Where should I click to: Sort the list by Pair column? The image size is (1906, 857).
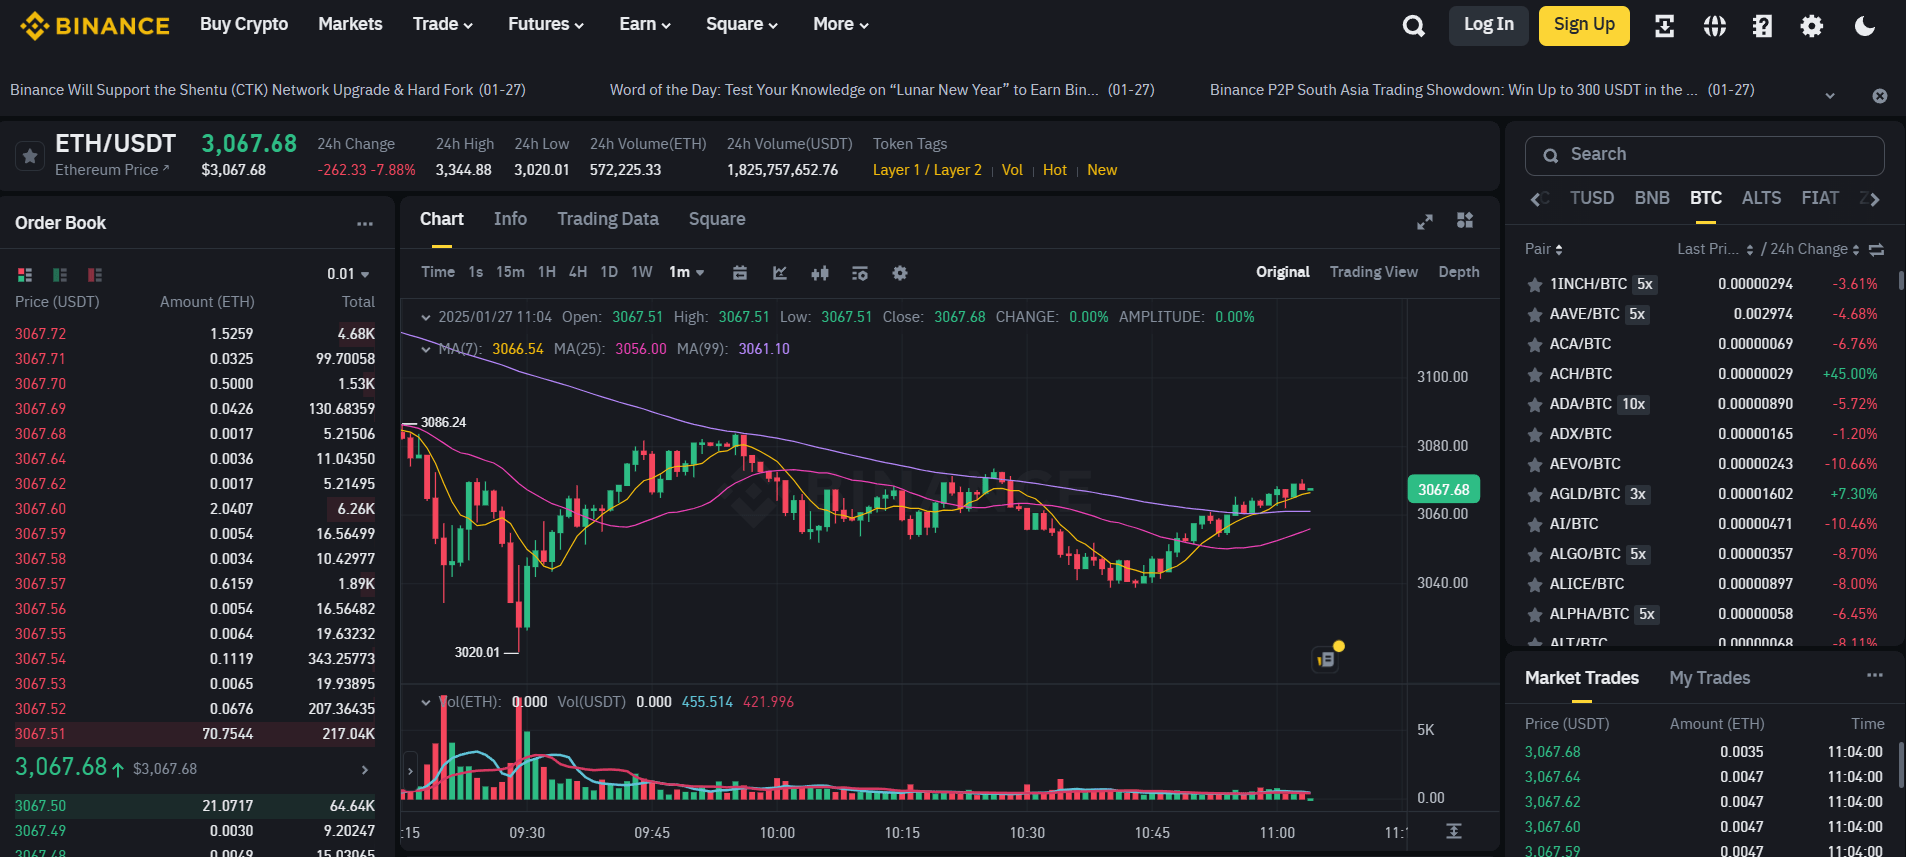[x=1543, y=249]
